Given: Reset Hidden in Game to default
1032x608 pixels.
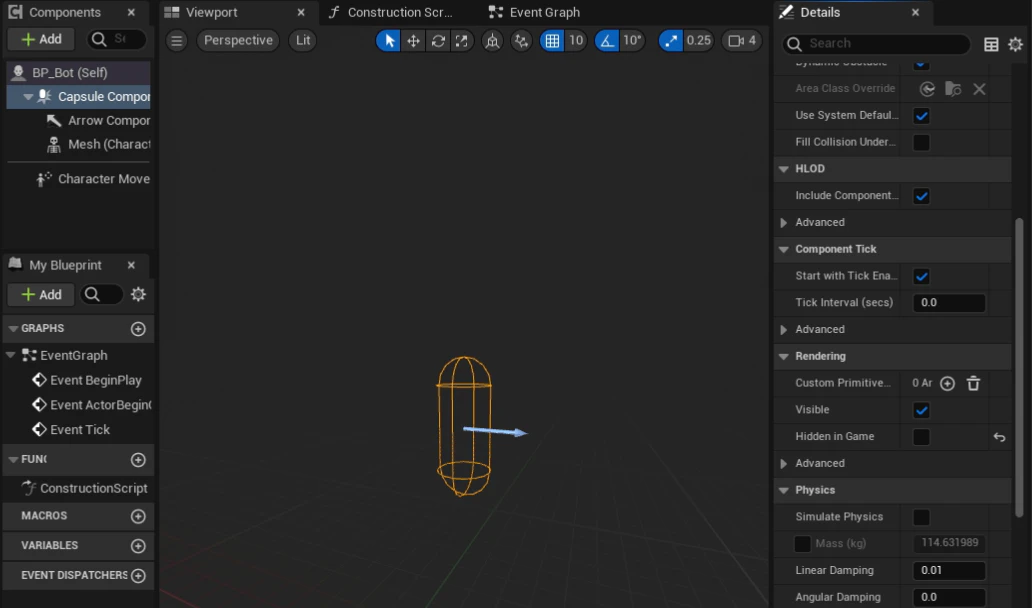Looking at the screenshot, I should click(x=999, y=437).
